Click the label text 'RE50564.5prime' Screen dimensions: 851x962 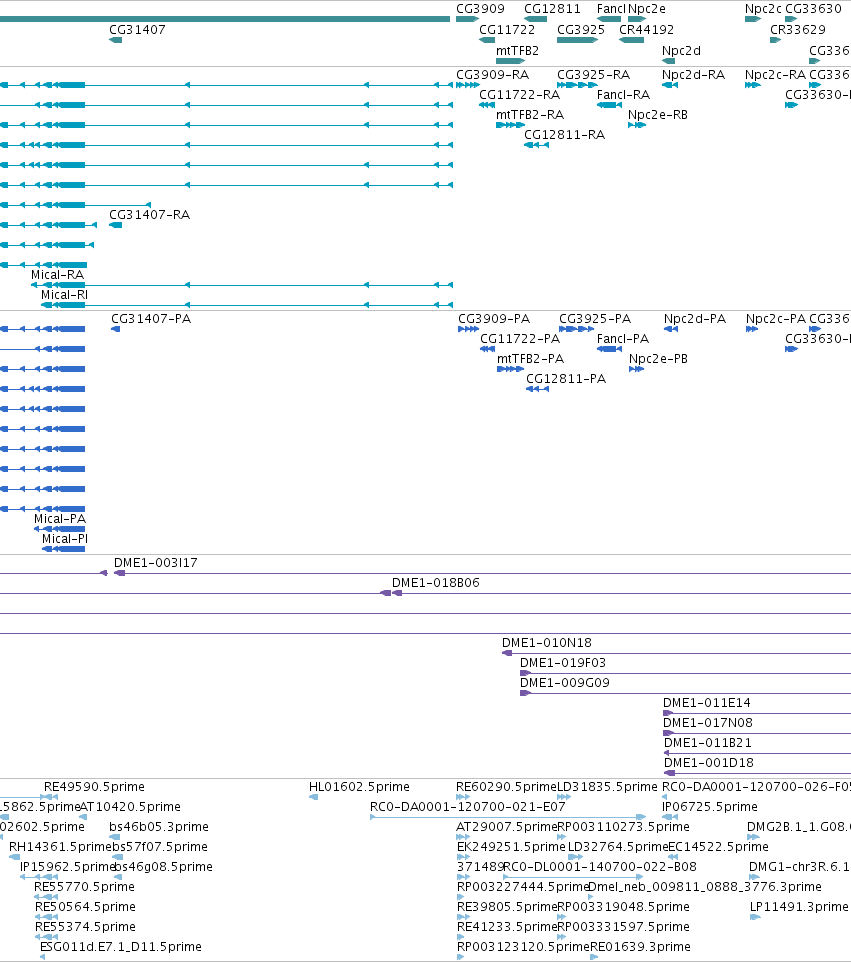85,907
